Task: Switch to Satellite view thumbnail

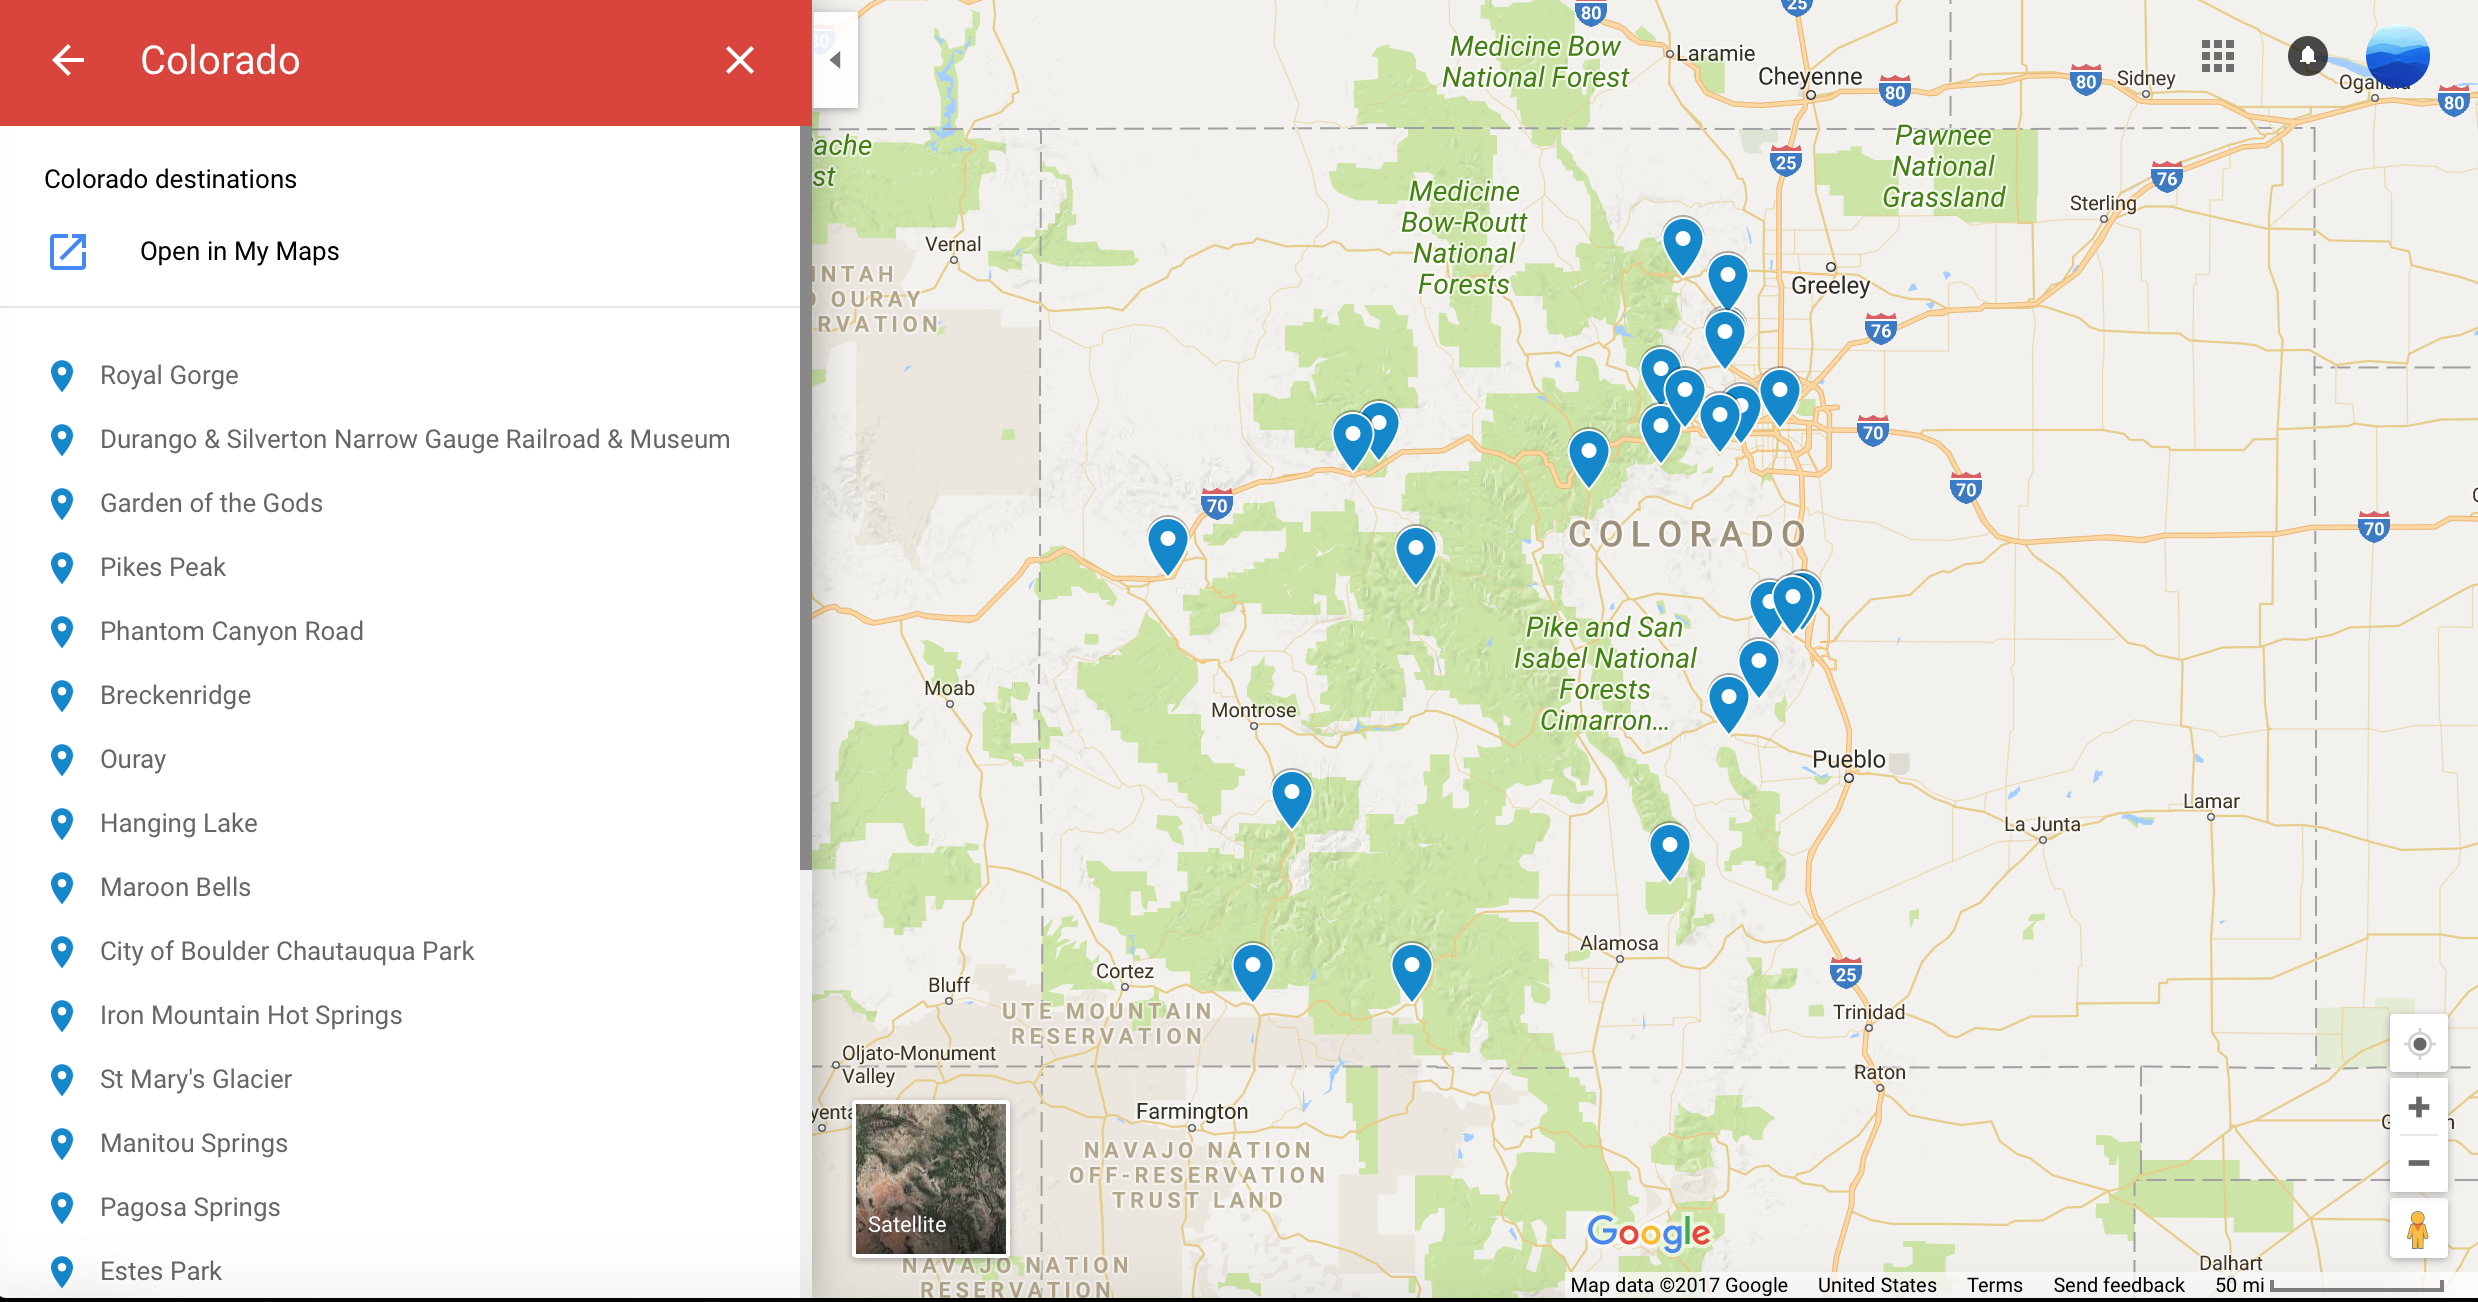Action: (x=930, y=1179)
